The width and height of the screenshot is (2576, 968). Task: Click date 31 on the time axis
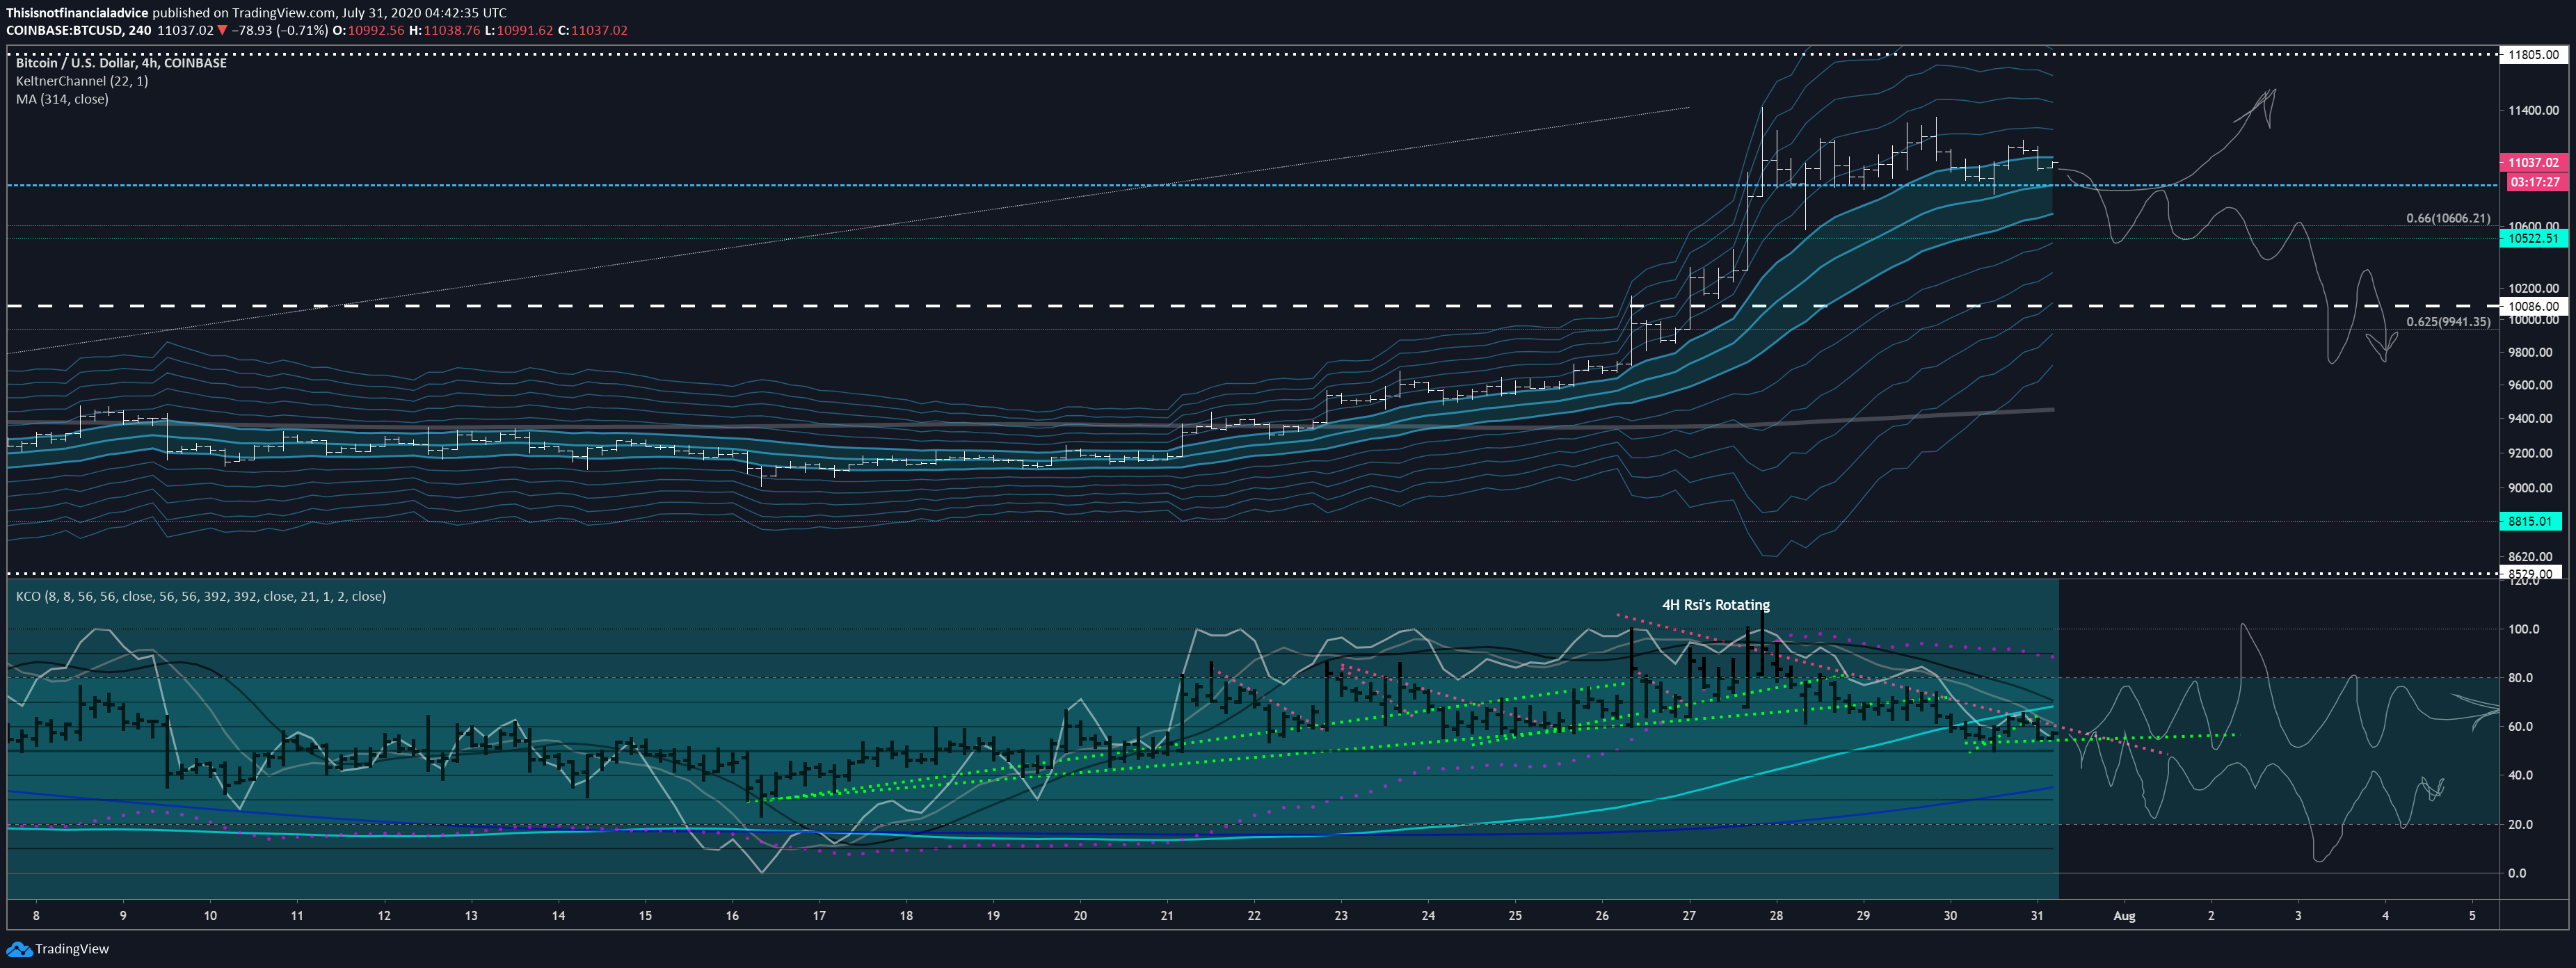point(2037,915)
